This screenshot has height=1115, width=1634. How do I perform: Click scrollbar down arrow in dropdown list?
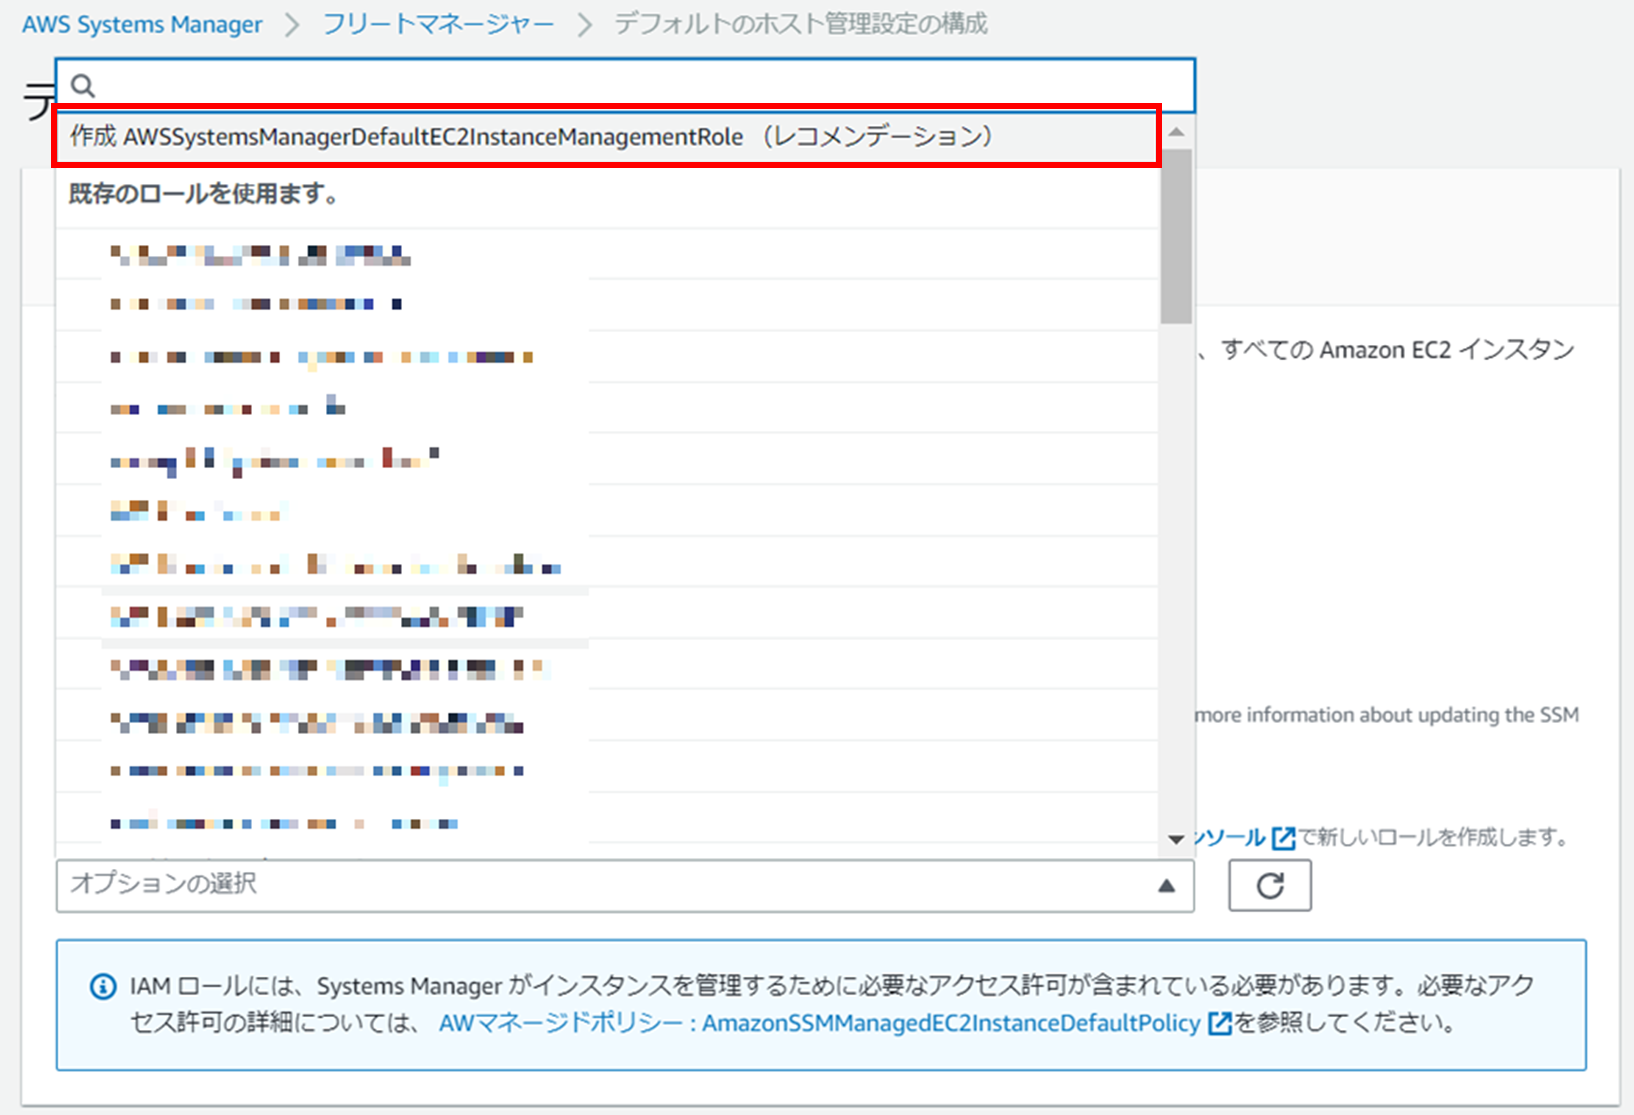point(1176,839)
